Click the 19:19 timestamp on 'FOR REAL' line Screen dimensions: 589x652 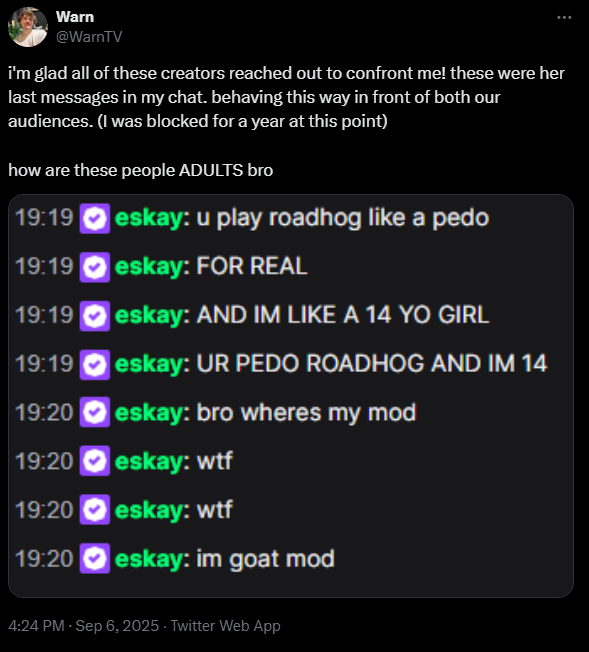[x=44, y=266]
